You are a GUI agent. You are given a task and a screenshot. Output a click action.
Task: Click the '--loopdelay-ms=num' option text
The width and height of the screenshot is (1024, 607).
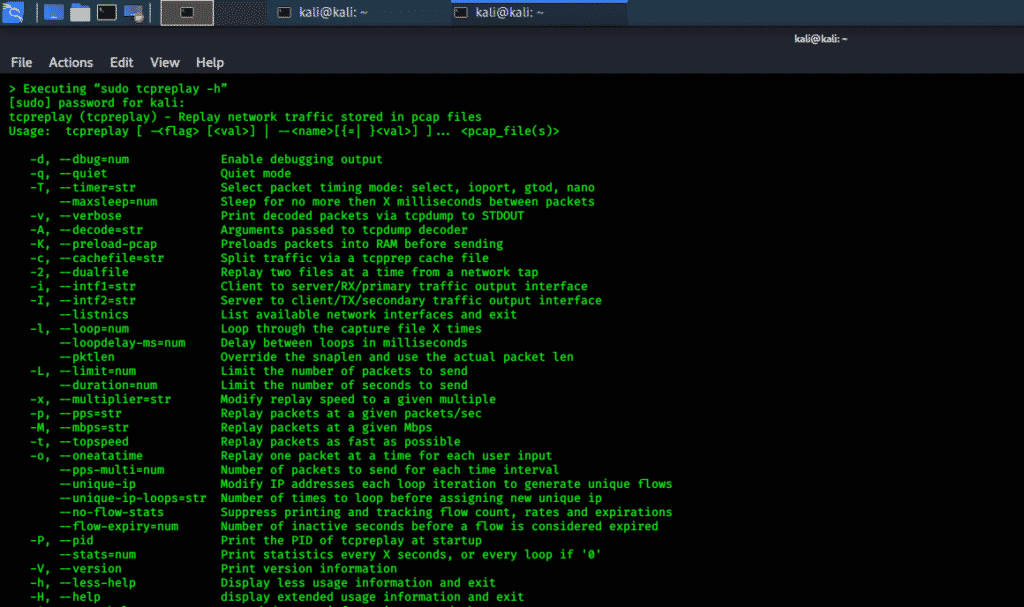122,342
